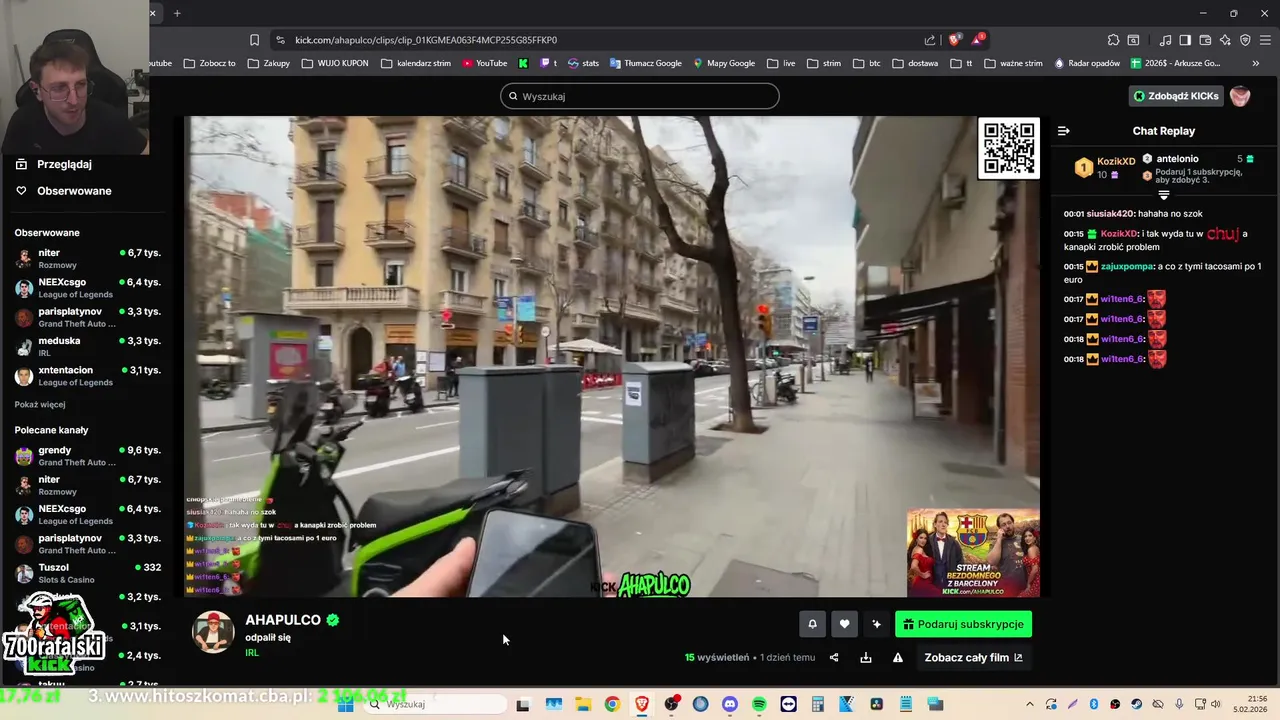The height and width of the screenshot is (720, 1280).
Task: Open the YouTube bookmark
Action: tap(484, 63)
